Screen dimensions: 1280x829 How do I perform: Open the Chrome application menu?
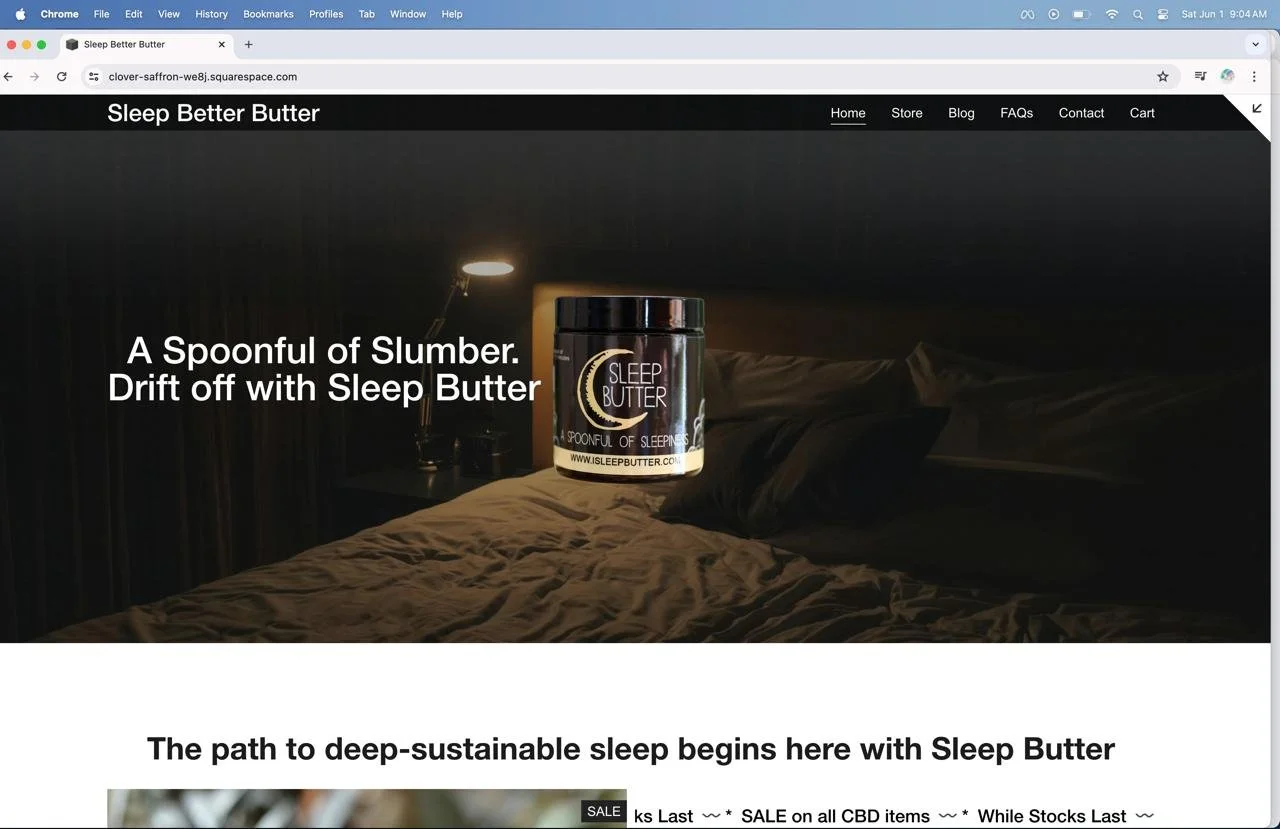(x=59, y=14)
